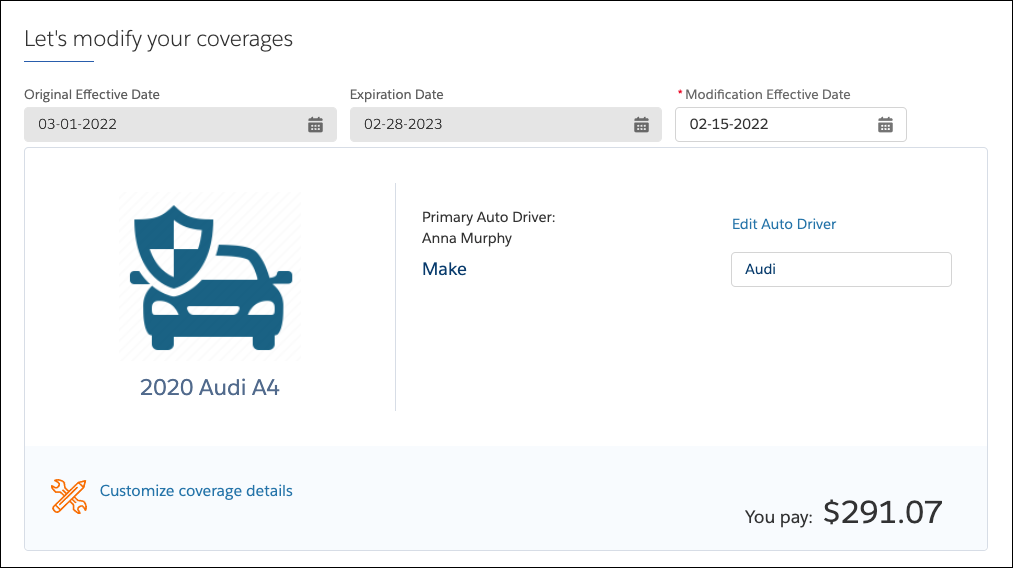Click the Anna Murphy driver name

point(466,238)
